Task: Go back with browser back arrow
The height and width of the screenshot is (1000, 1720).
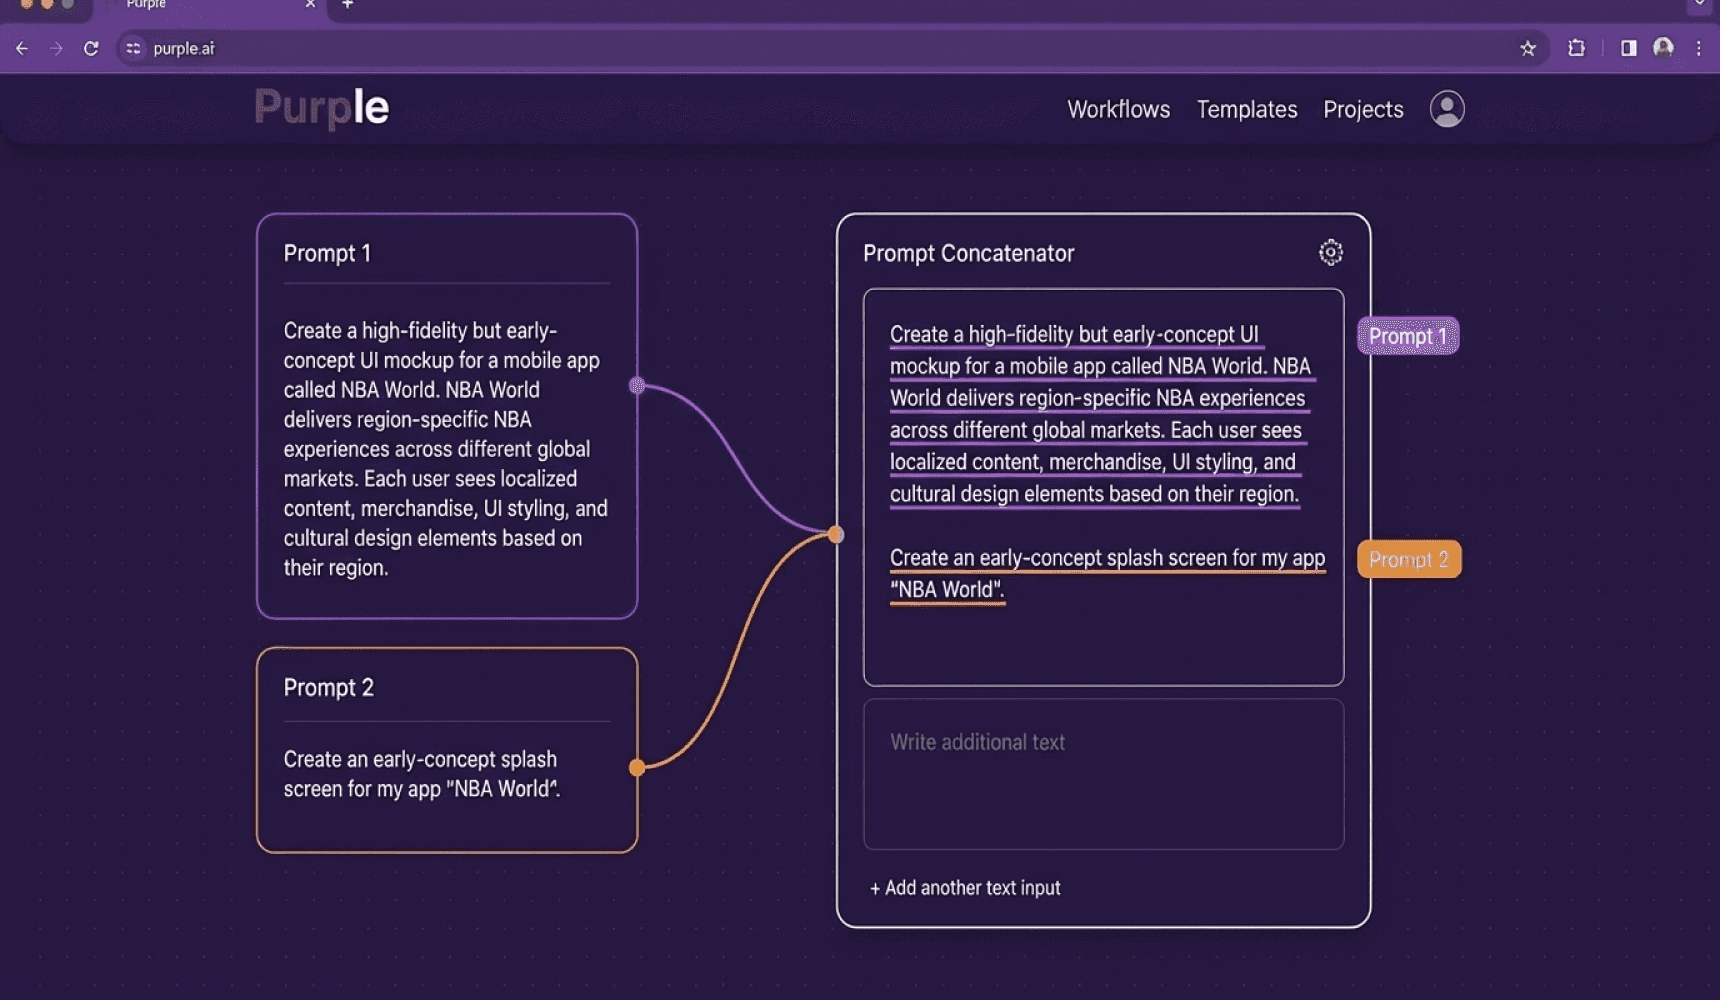Action: [22, 48]
